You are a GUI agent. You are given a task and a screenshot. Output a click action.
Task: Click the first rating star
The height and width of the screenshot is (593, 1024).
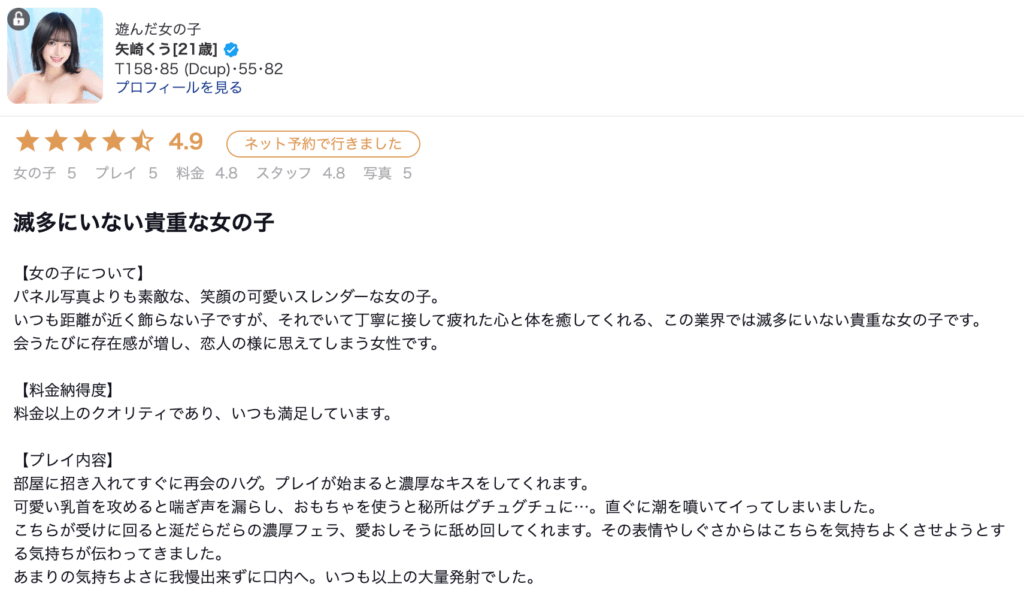tap(27, 142)
